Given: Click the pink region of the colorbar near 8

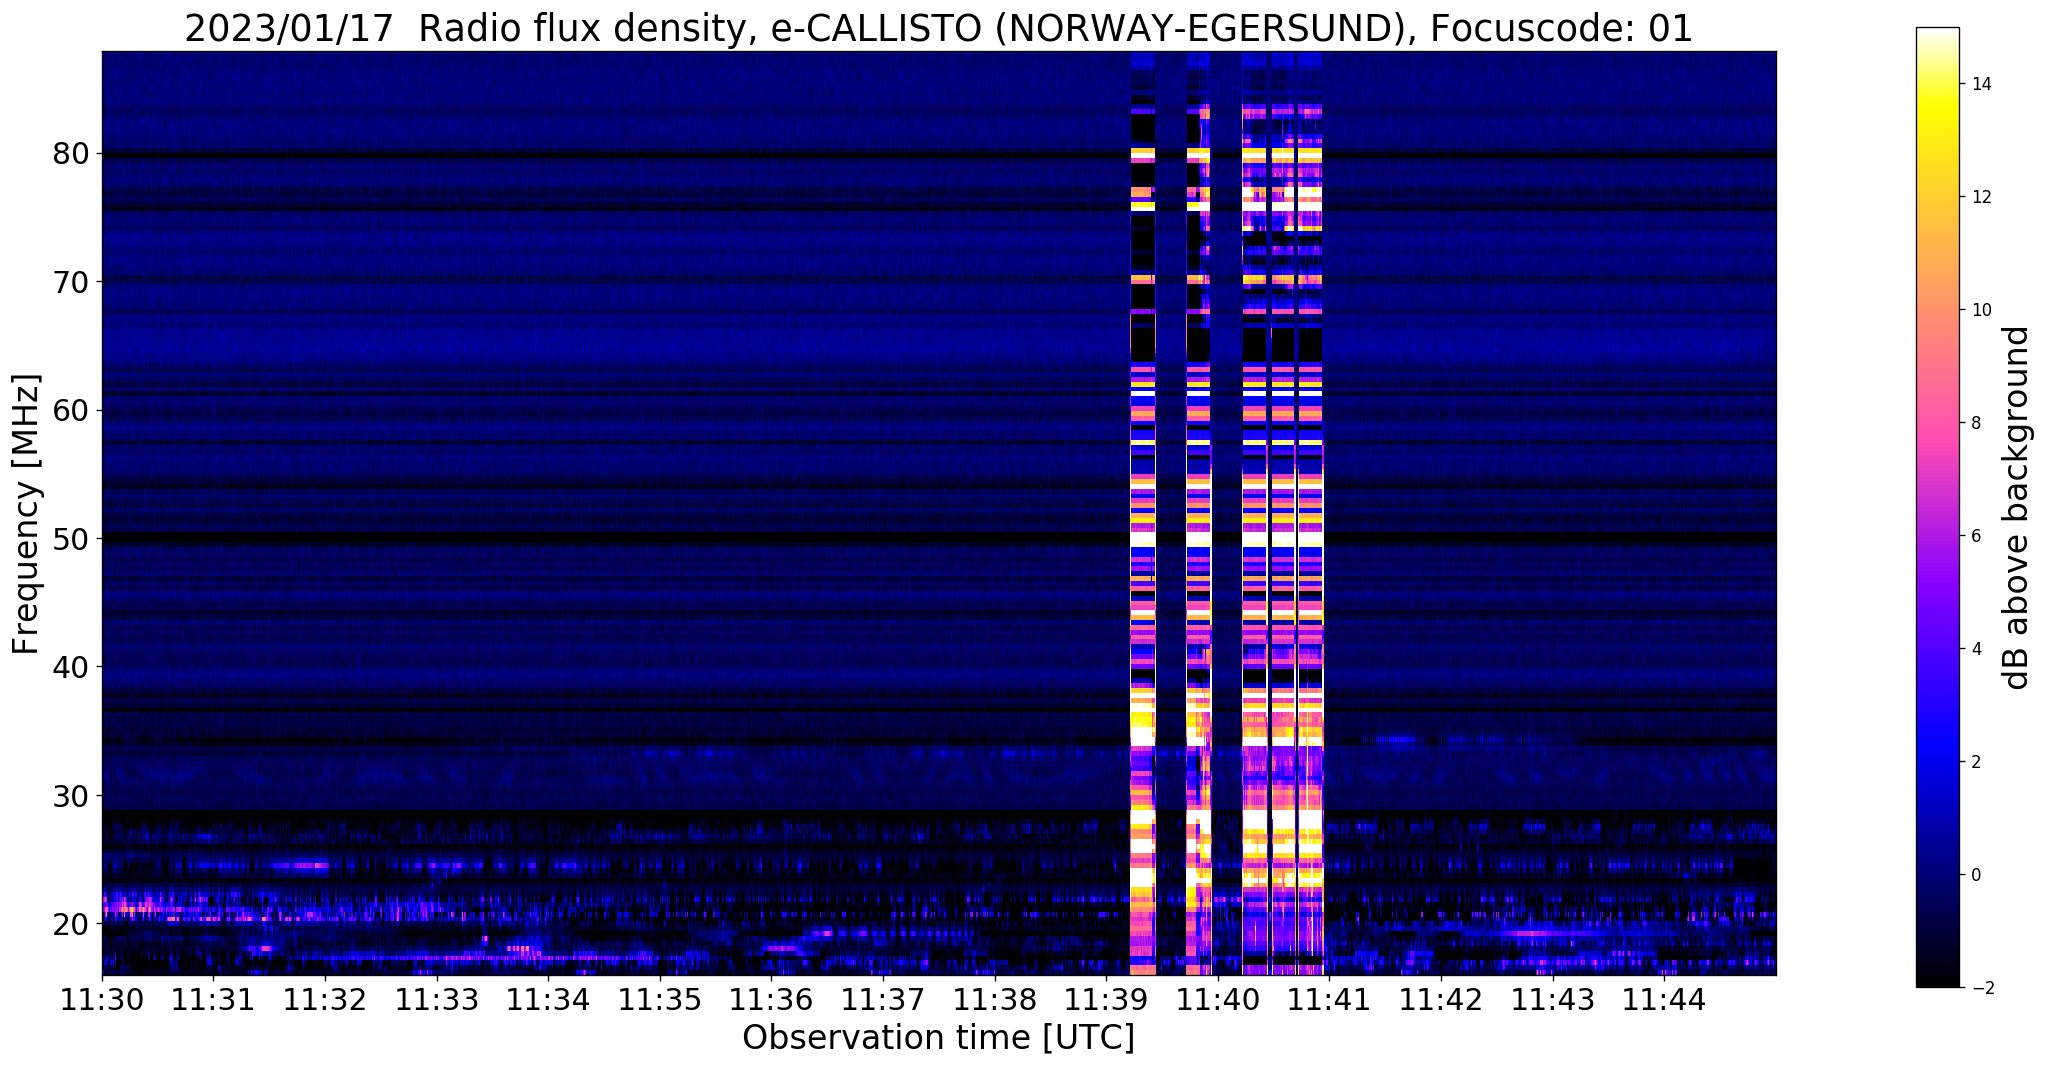Looking at the screenshot, I should [x=1937, y=423].
